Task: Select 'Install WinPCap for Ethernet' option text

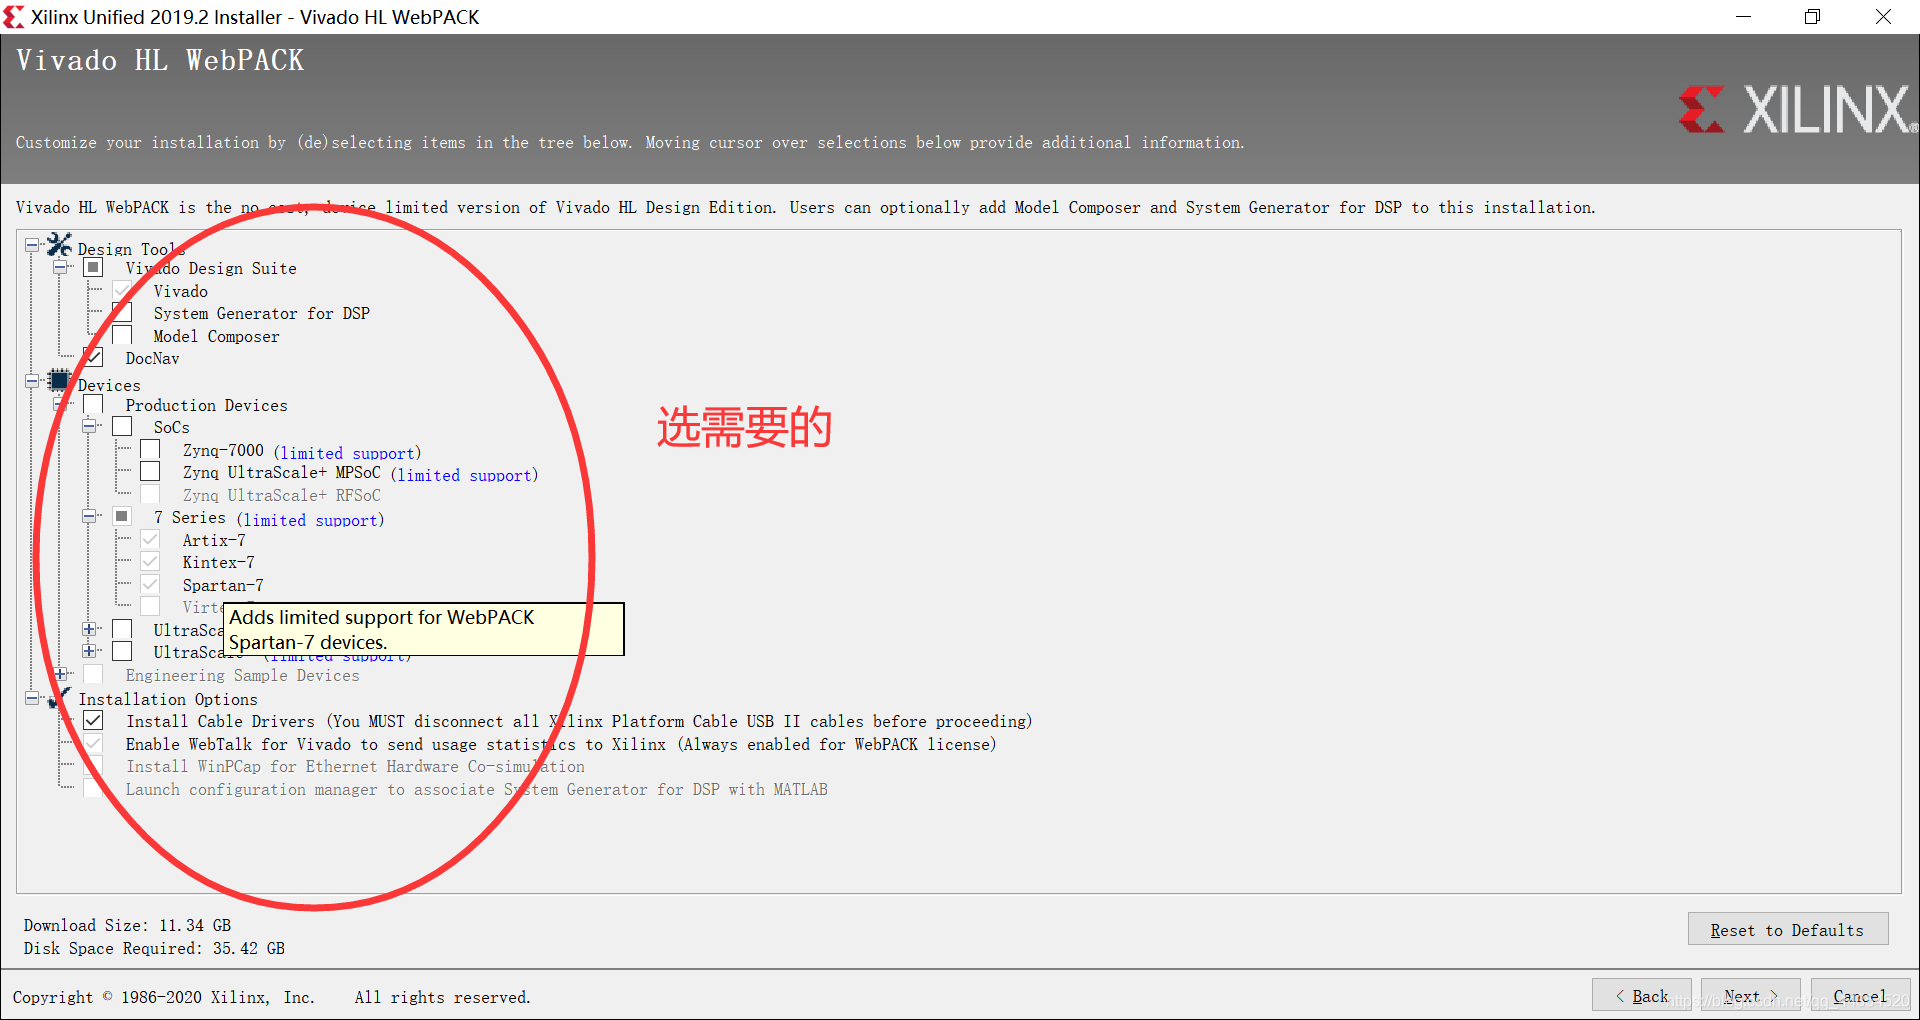Action: point(355,766)
